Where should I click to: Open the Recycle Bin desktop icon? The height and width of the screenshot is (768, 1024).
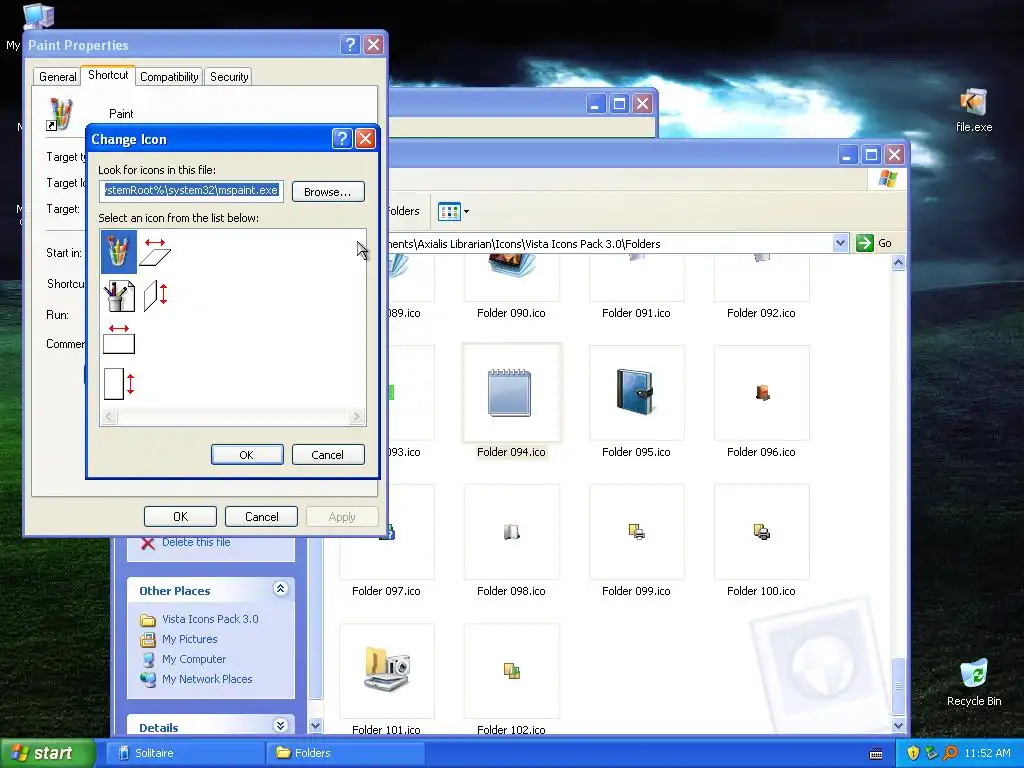(974, 682)
